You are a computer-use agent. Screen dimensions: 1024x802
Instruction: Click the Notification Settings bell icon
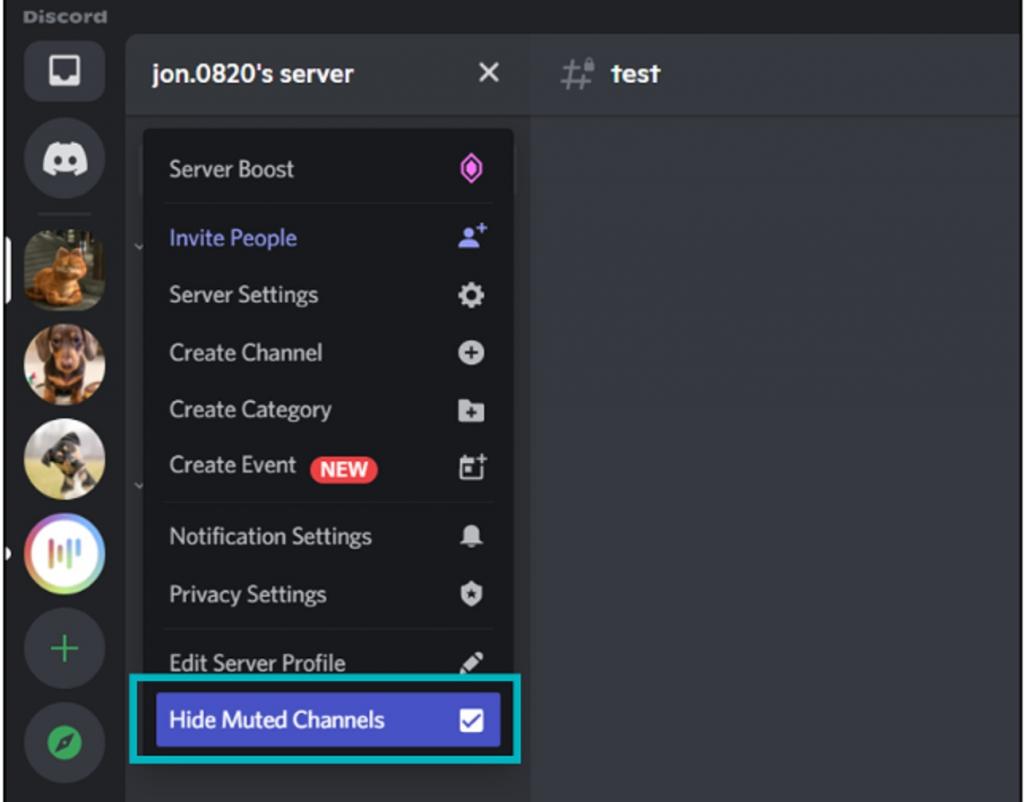point(471,536)
